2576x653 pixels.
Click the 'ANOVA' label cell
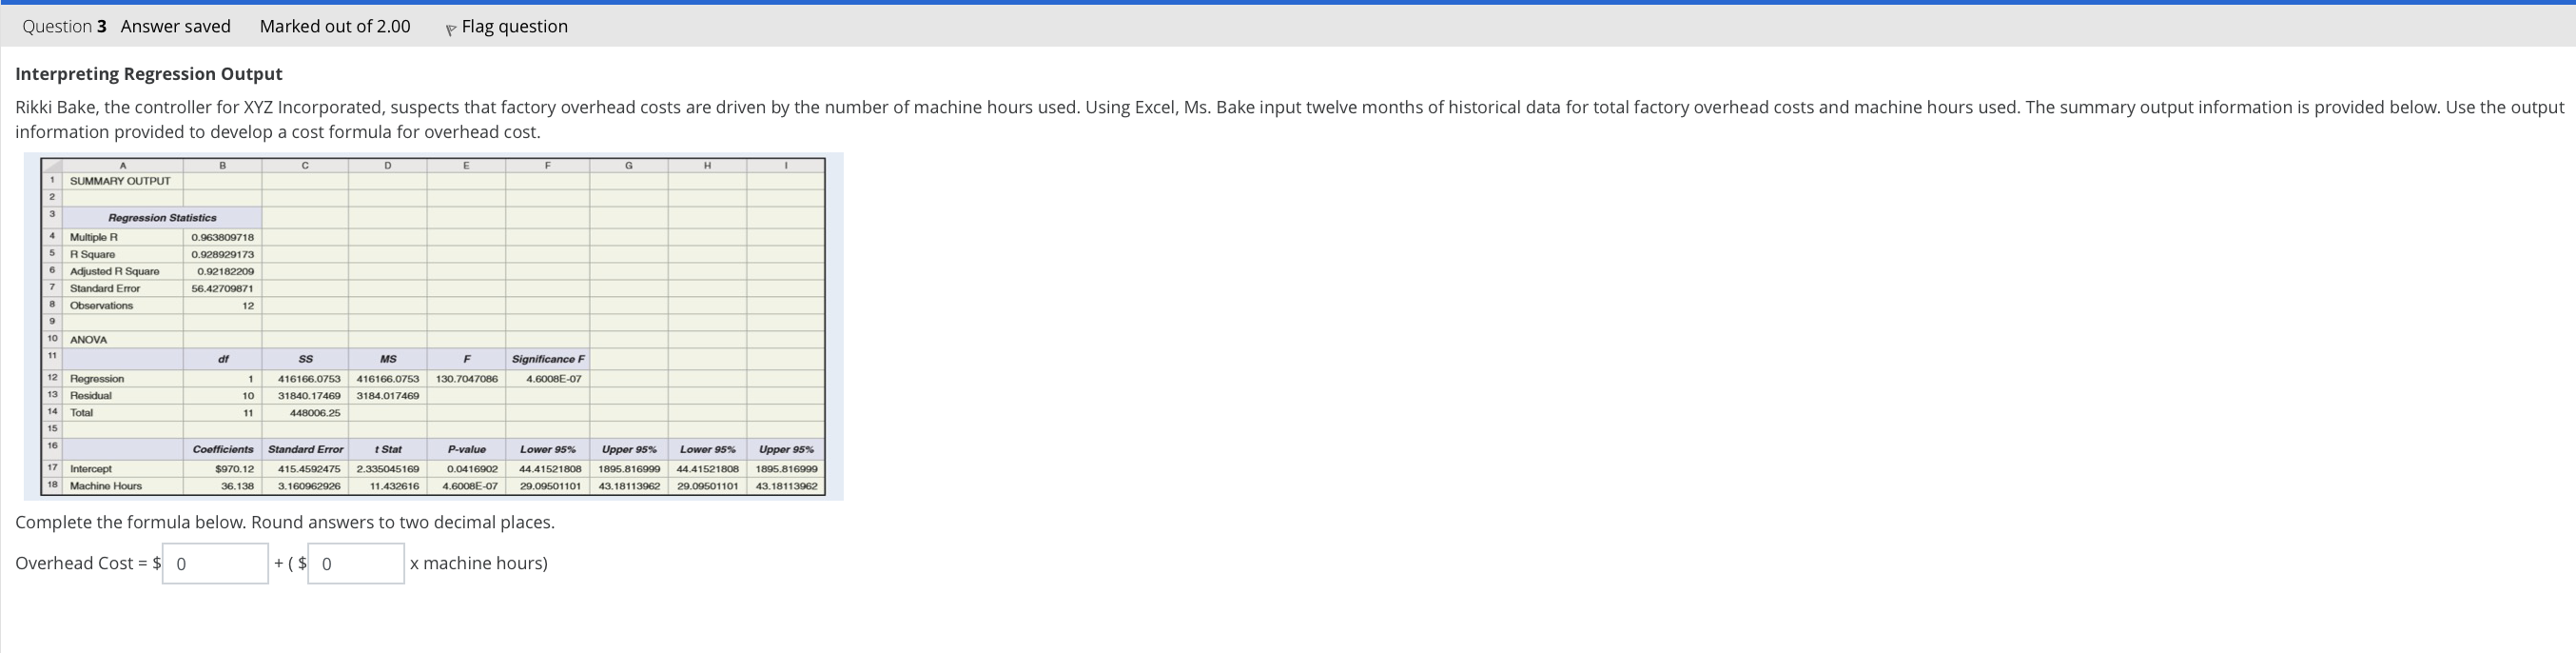tap(88, 340)
